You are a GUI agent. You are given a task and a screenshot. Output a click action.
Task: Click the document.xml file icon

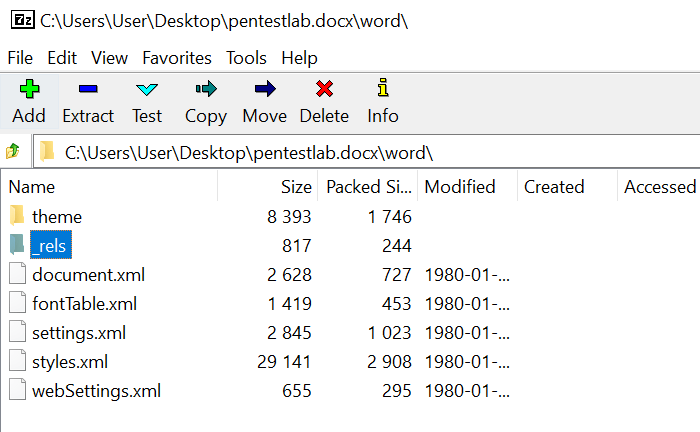pos(17,274)
